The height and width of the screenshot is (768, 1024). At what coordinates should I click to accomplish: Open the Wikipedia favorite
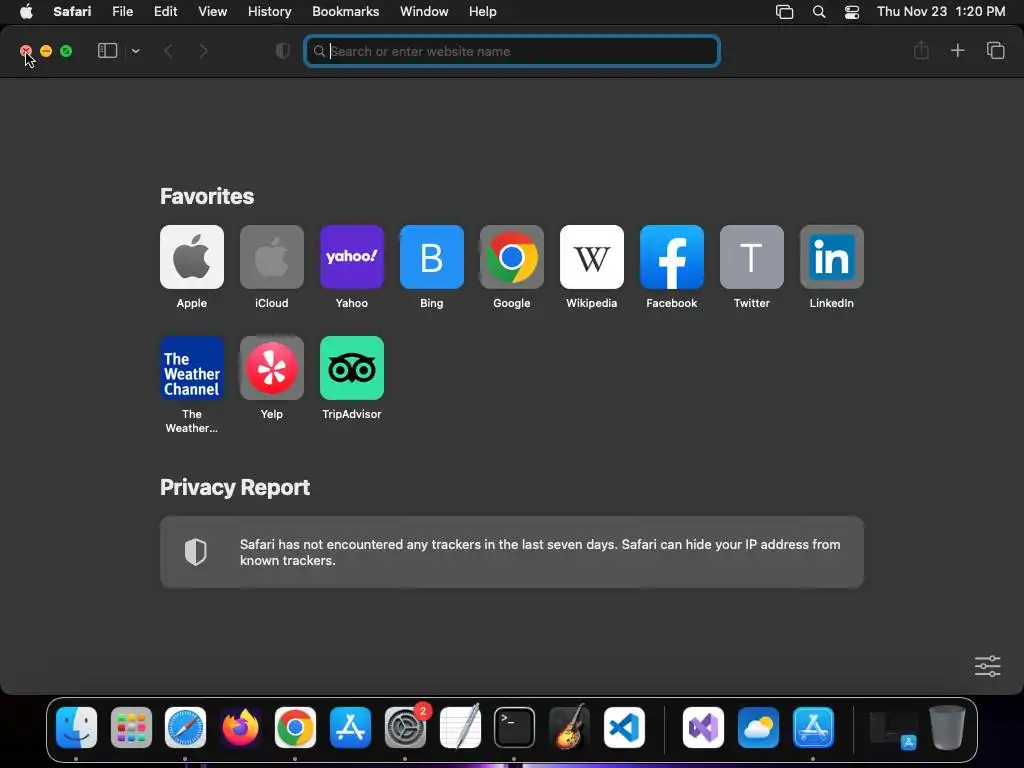coord(592,257)
